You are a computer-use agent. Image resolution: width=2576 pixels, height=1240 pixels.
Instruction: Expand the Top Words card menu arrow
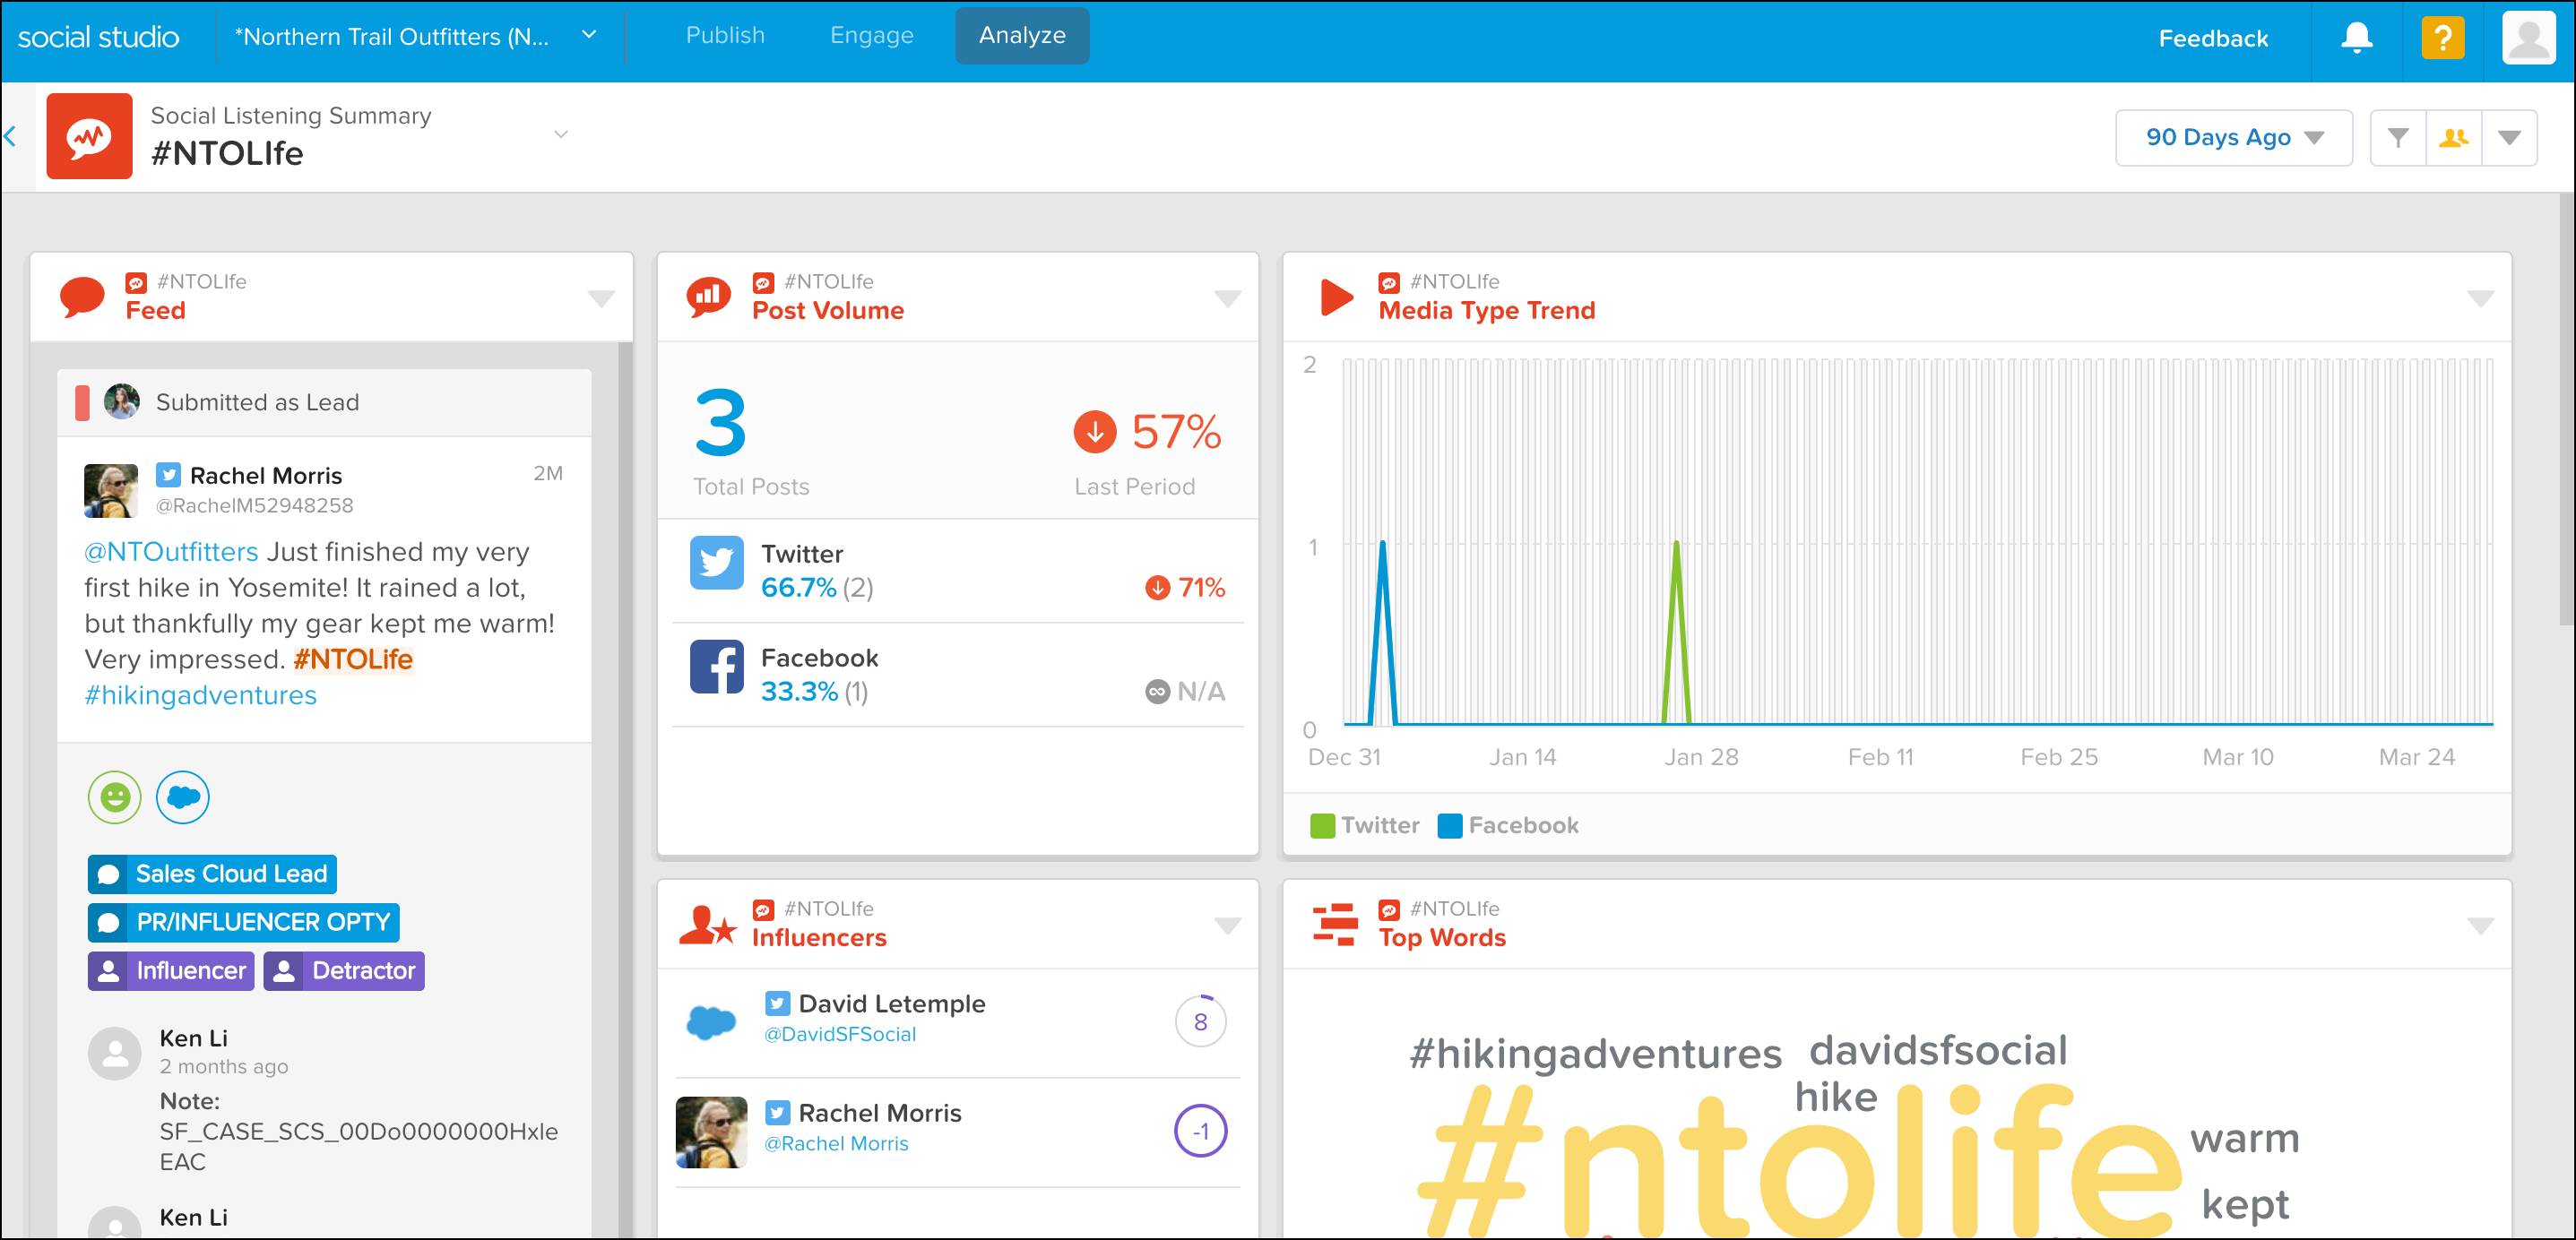click(2480, 925)
